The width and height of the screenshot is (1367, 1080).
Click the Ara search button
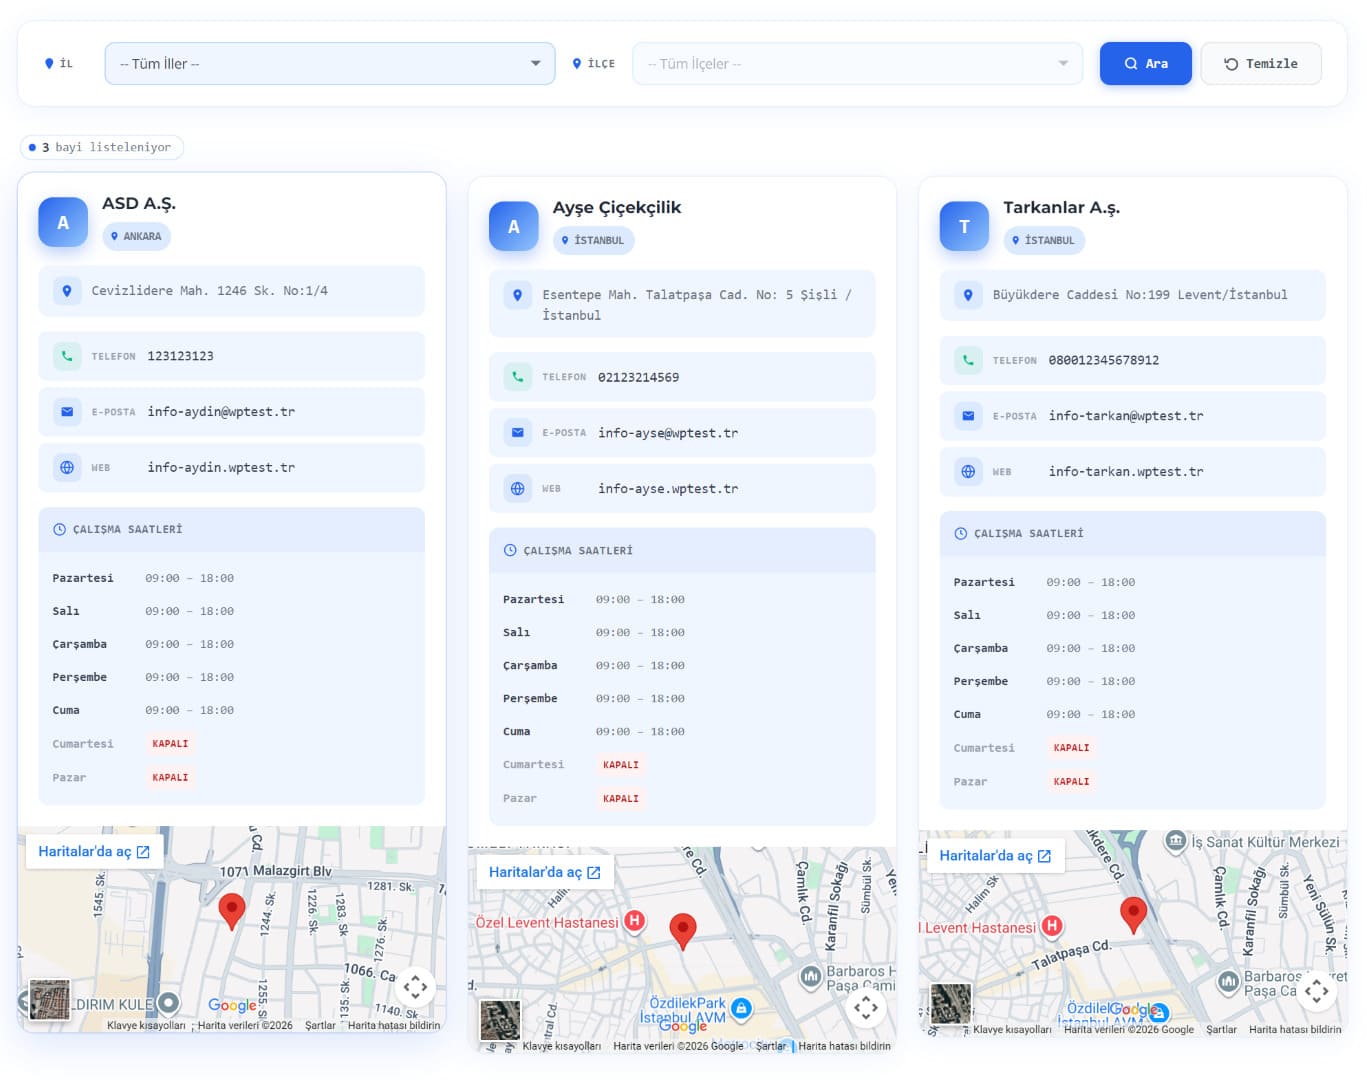tap(1145, 64)
